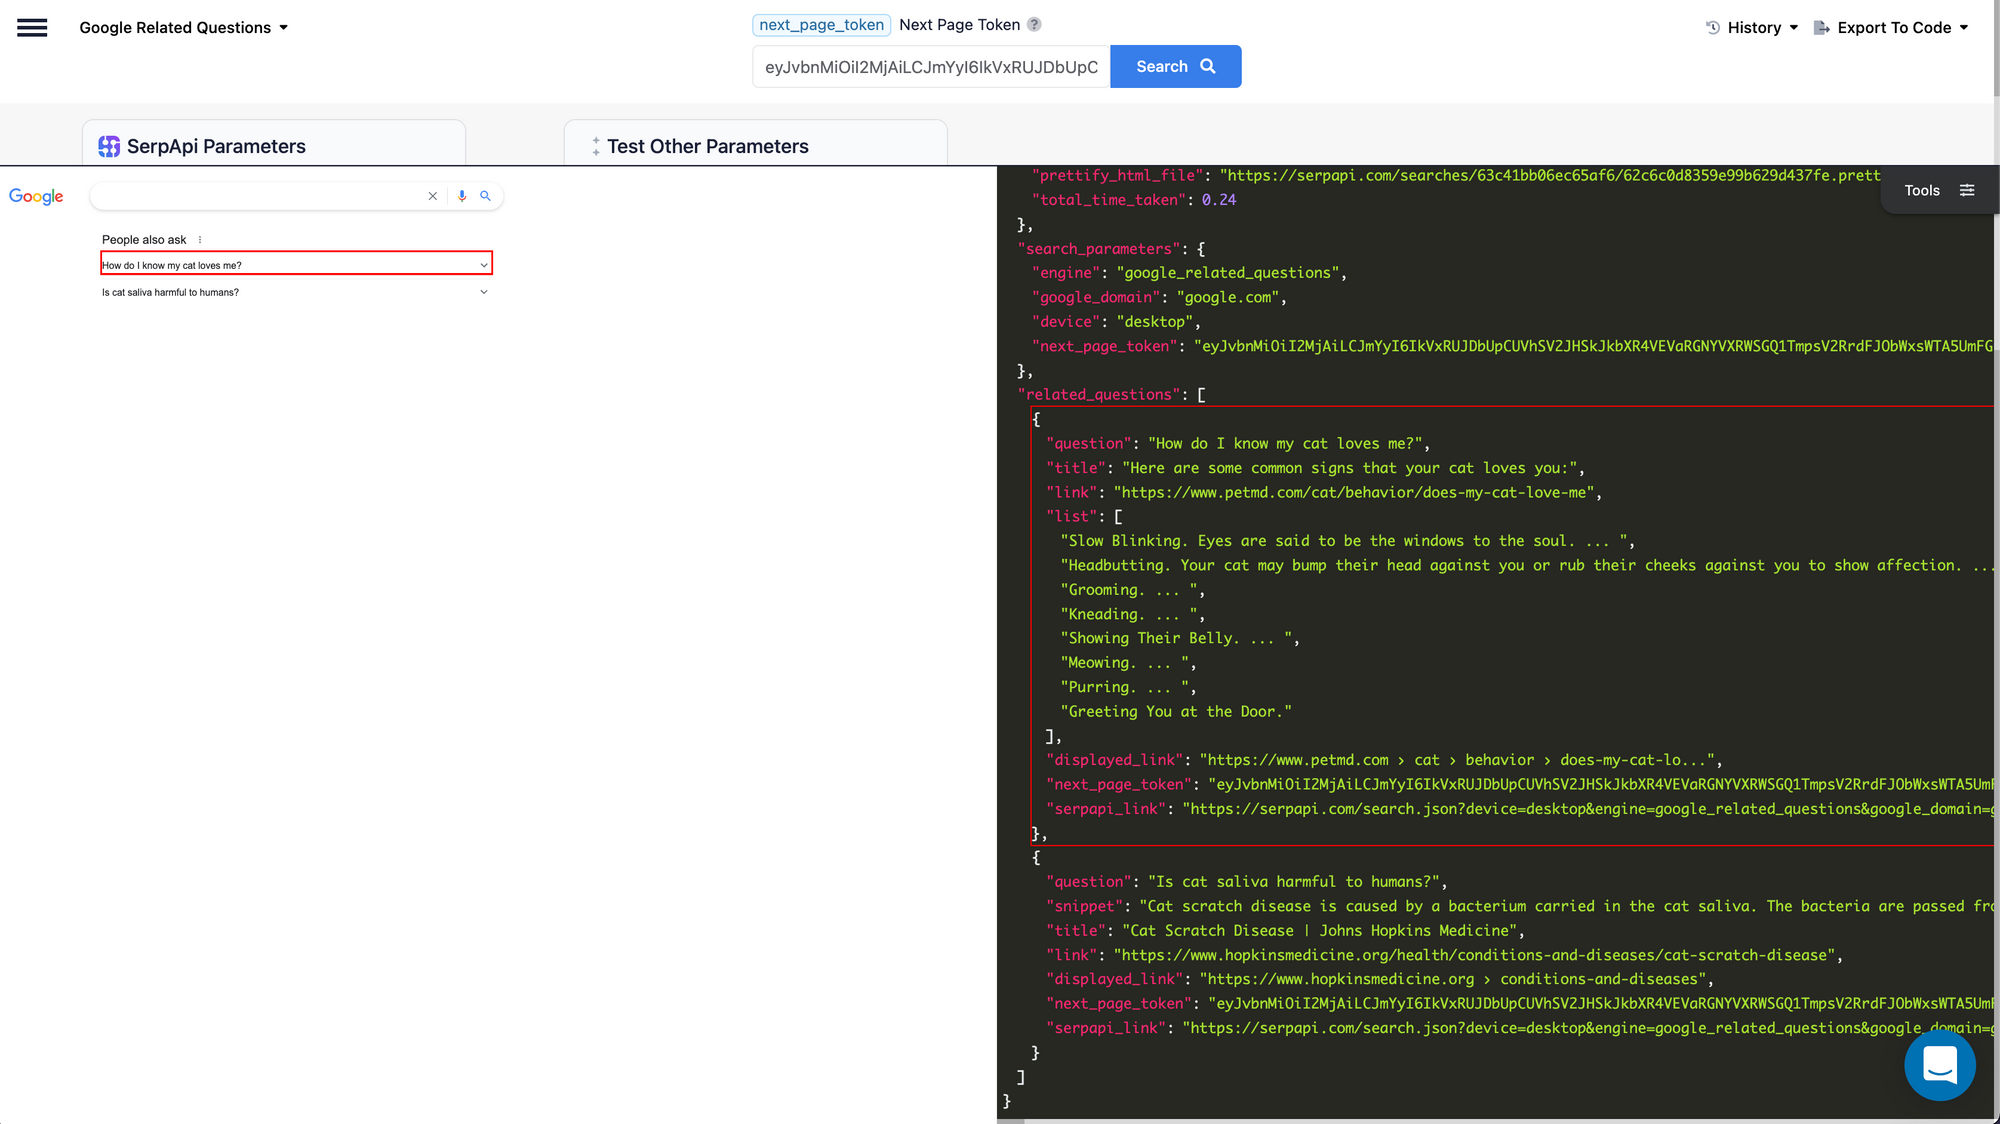Click the next_page_token input field
The image size is (2000, 1124).
tap(930, 67)
